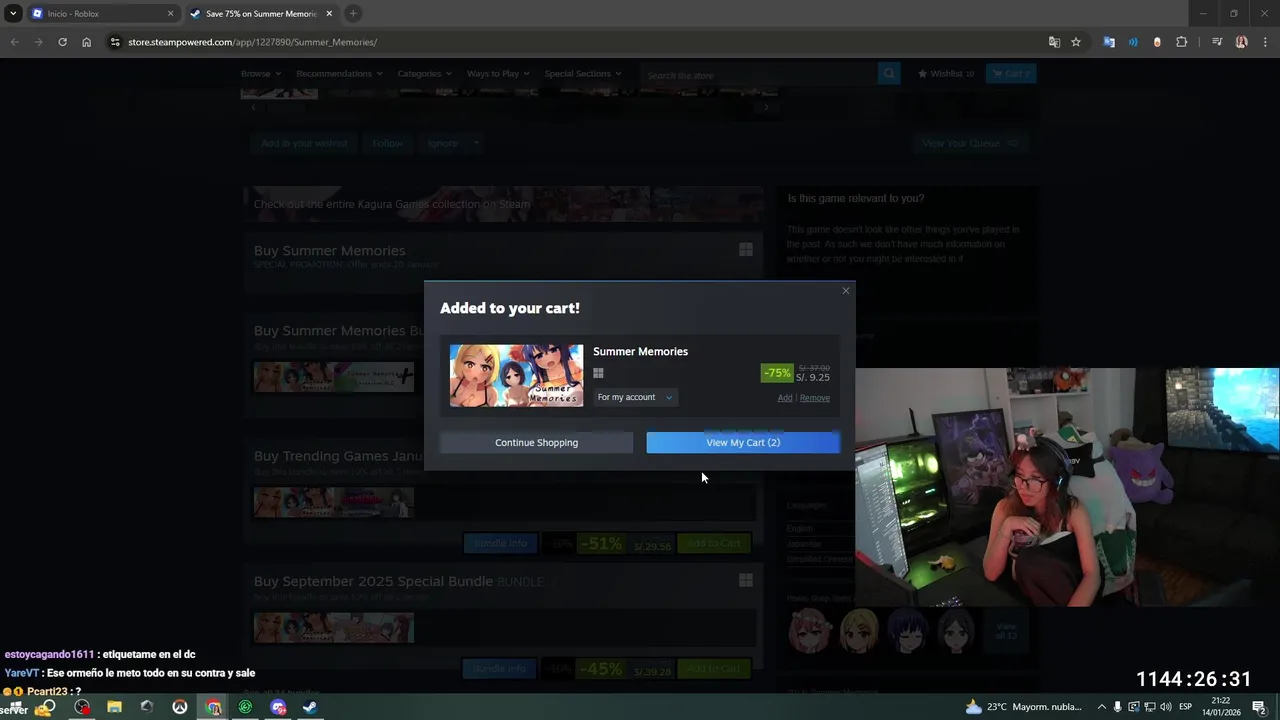The width and height of the screenshot is (1280, 720).
Task: Open OBS recording icon in taskbar
Action: point(82,708)
